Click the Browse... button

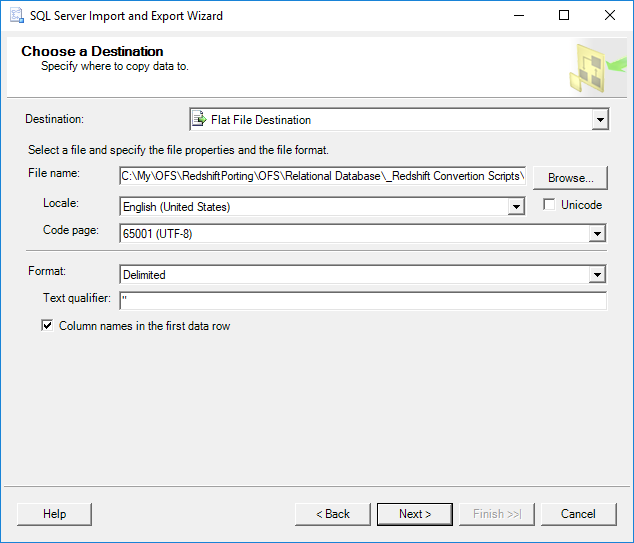[x=570, y=177]
